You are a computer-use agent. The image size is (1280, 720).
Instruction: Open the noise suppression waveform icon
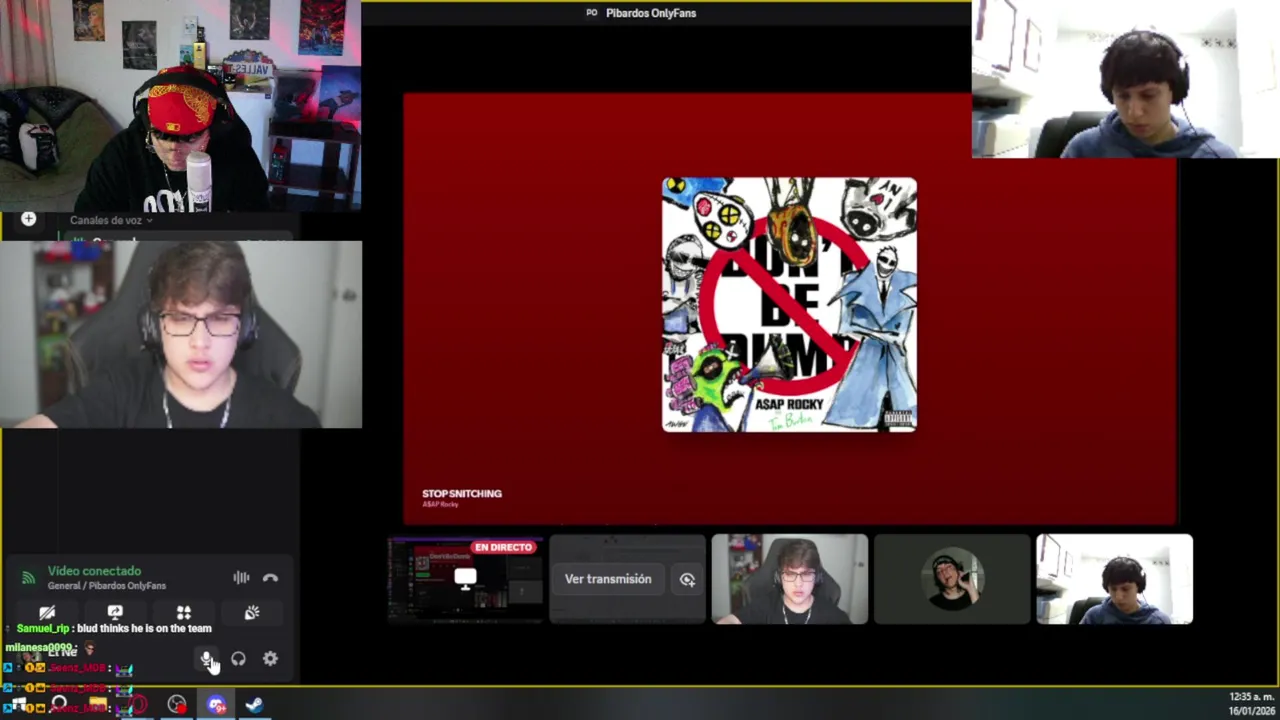click(x=241, y=578)
